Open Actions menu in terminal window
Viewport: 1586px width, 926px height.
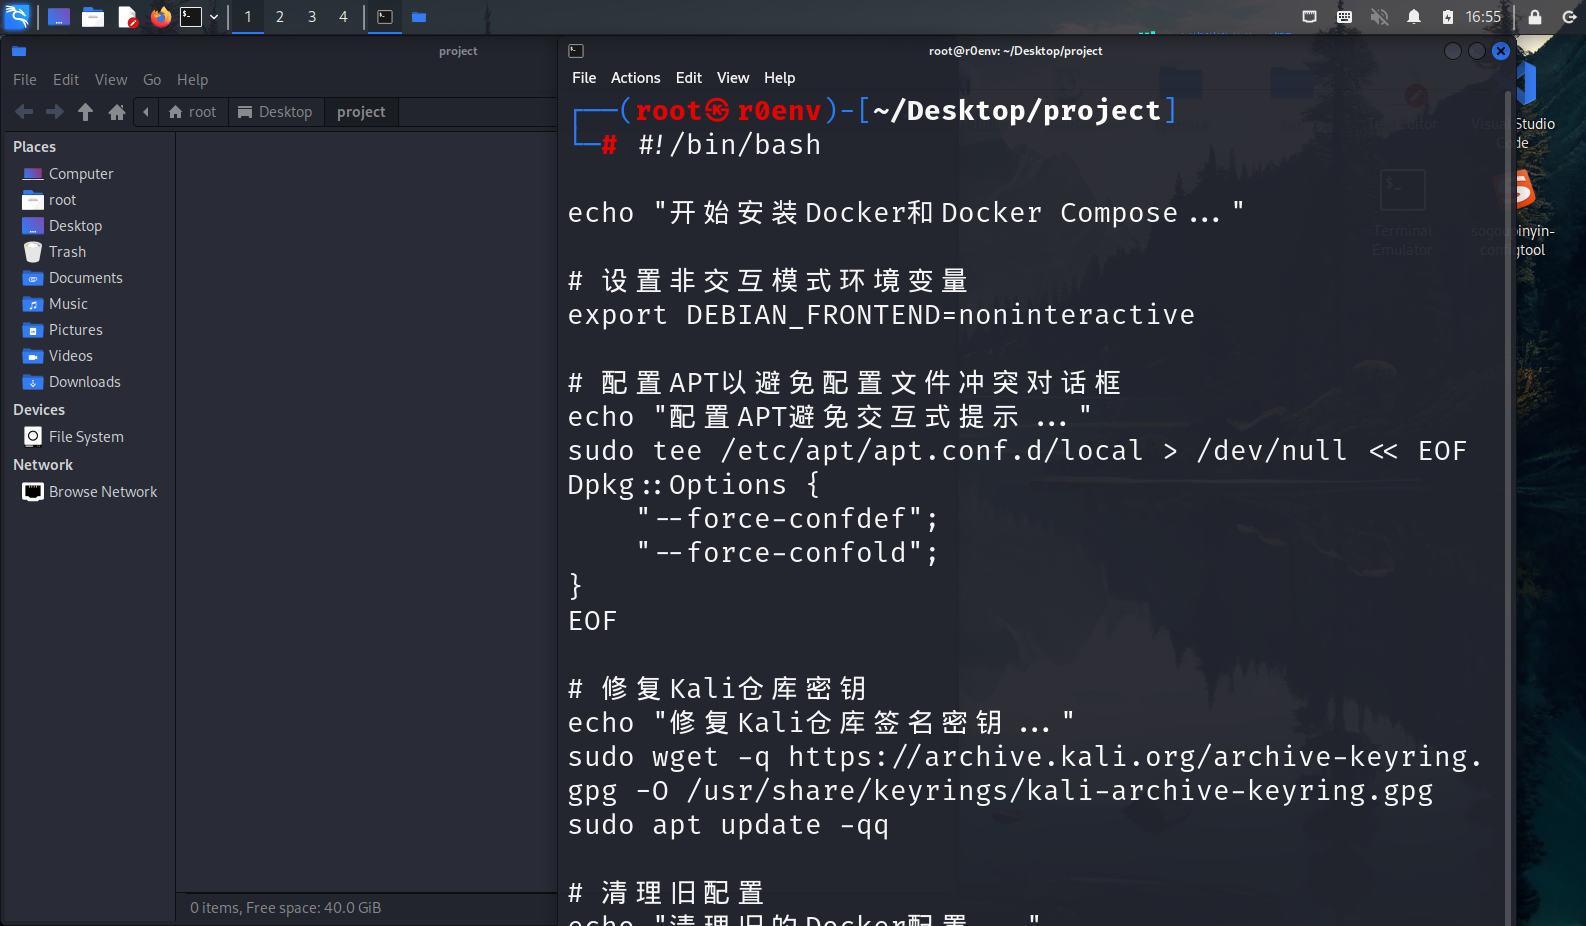pyautogui.click(x=636, y=78)
